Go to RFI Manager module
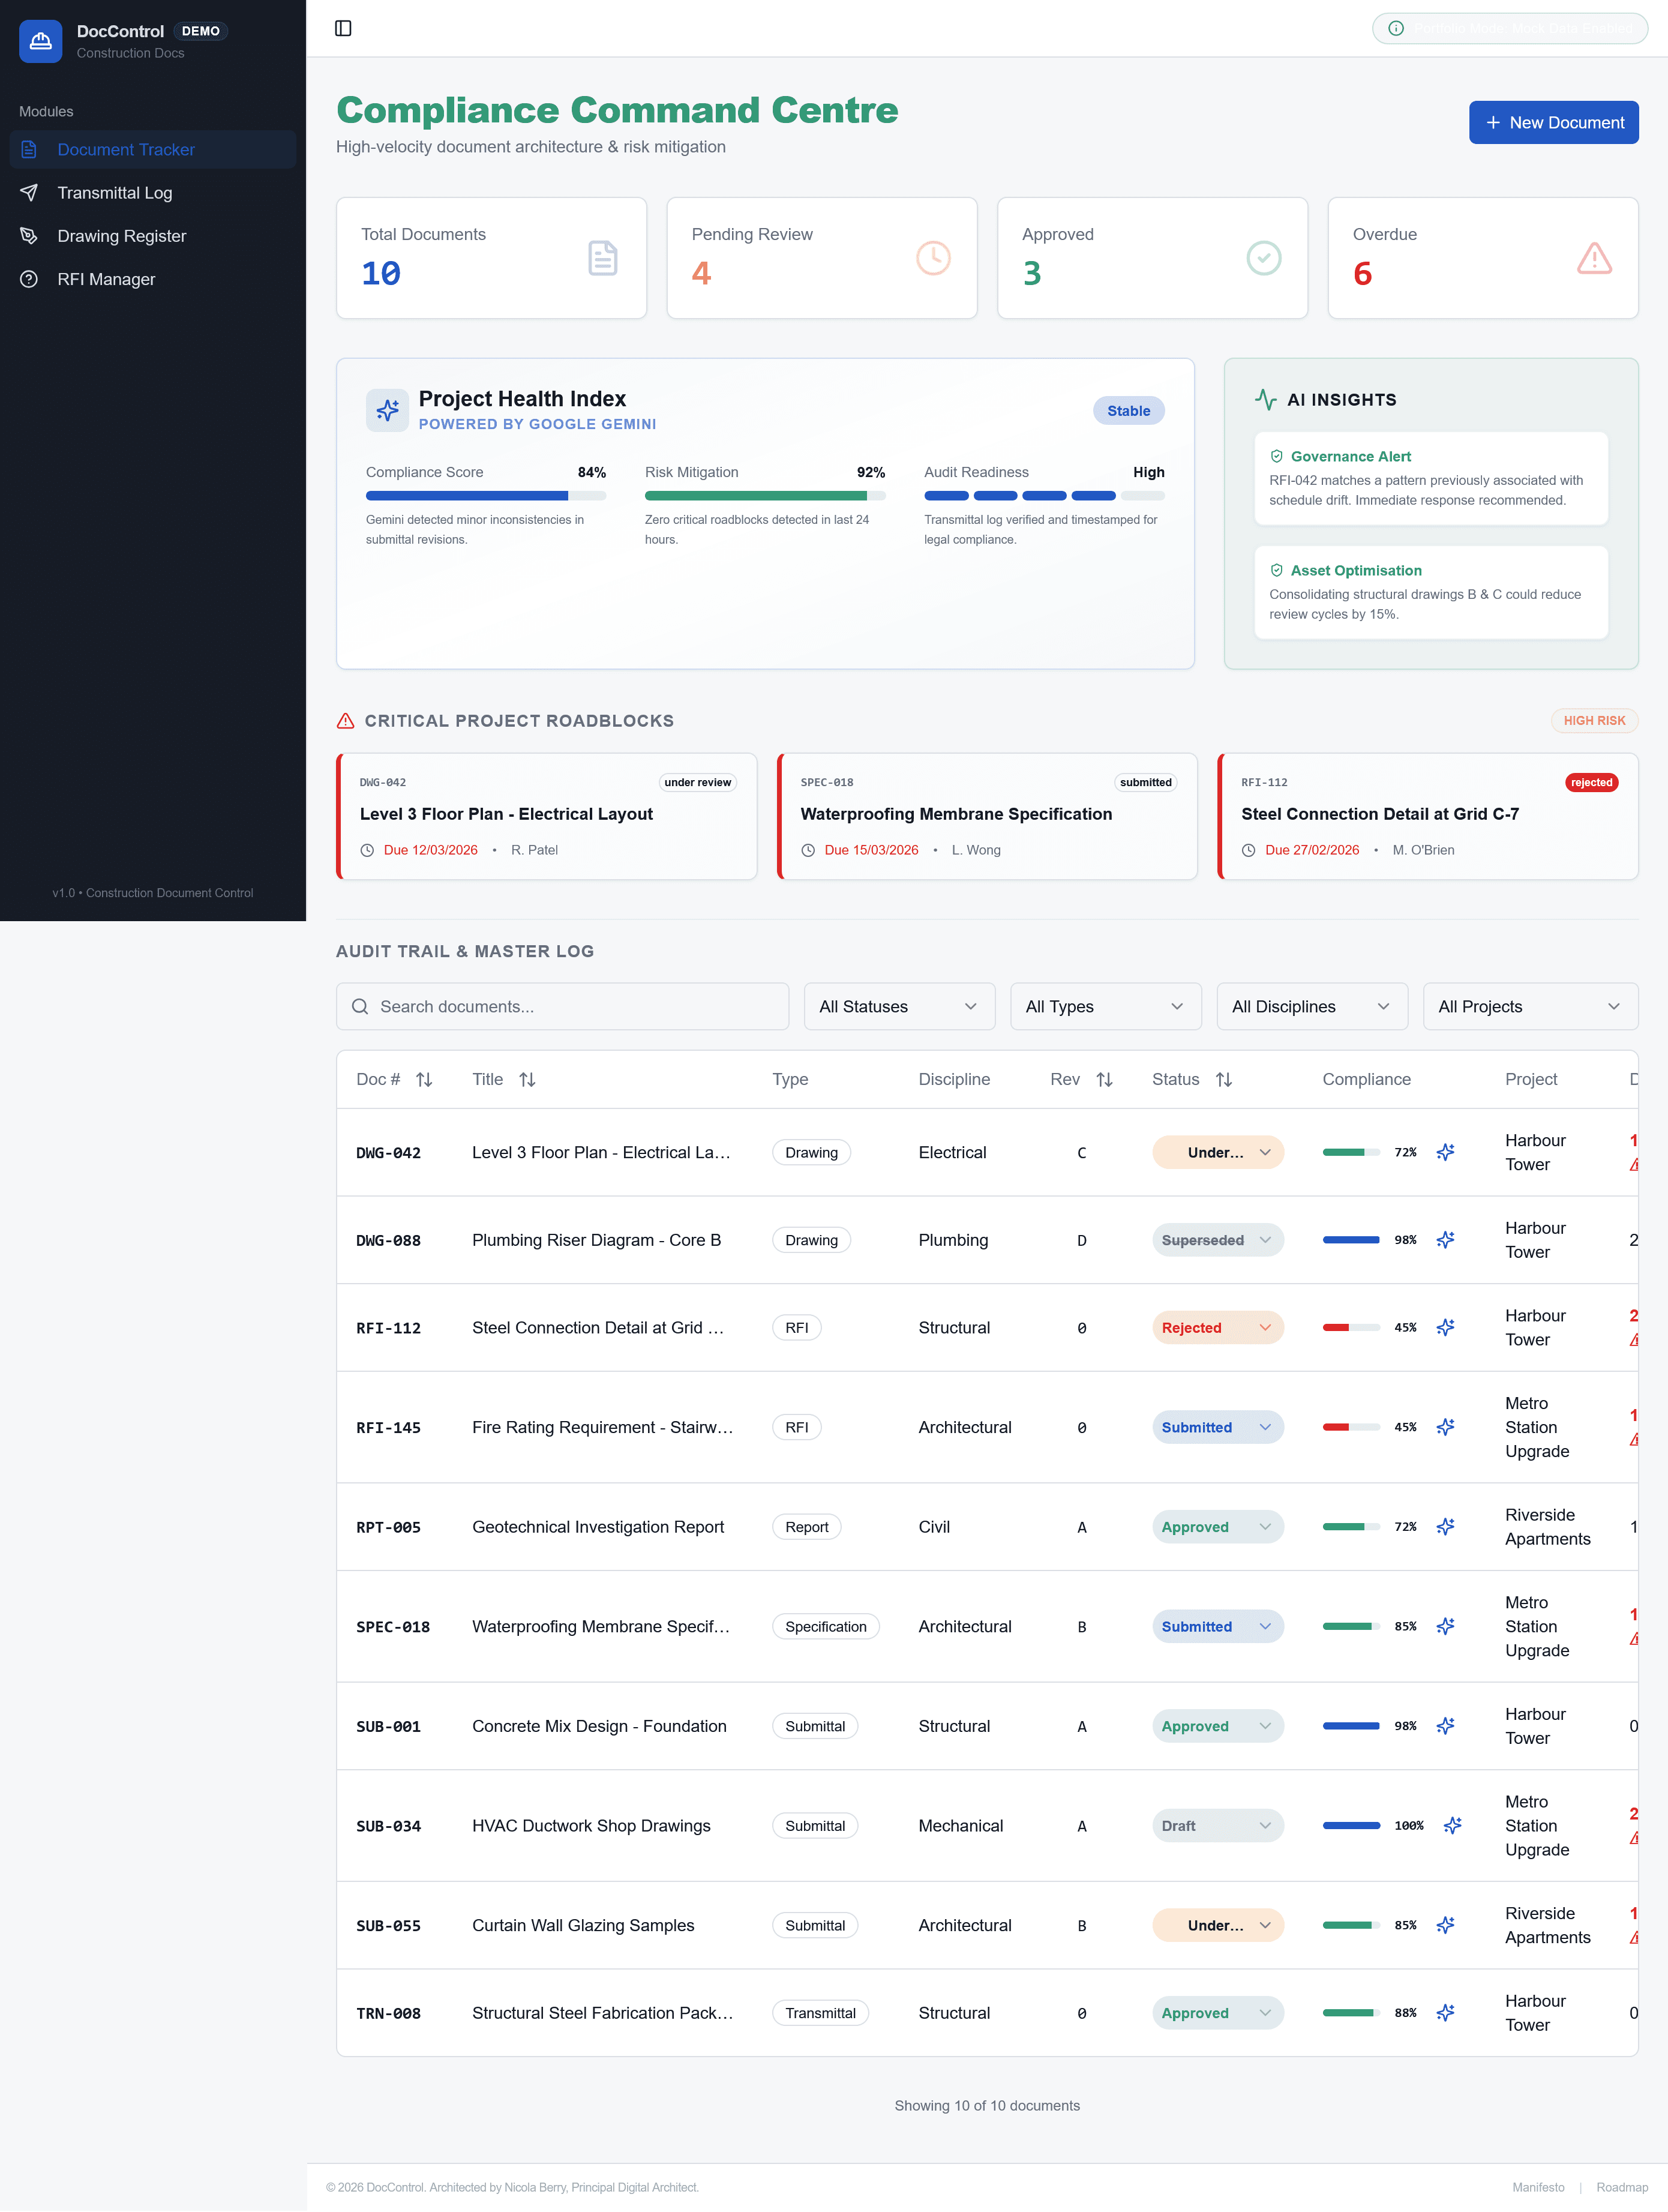1668x2212 pixels. (x=106, y=279)
